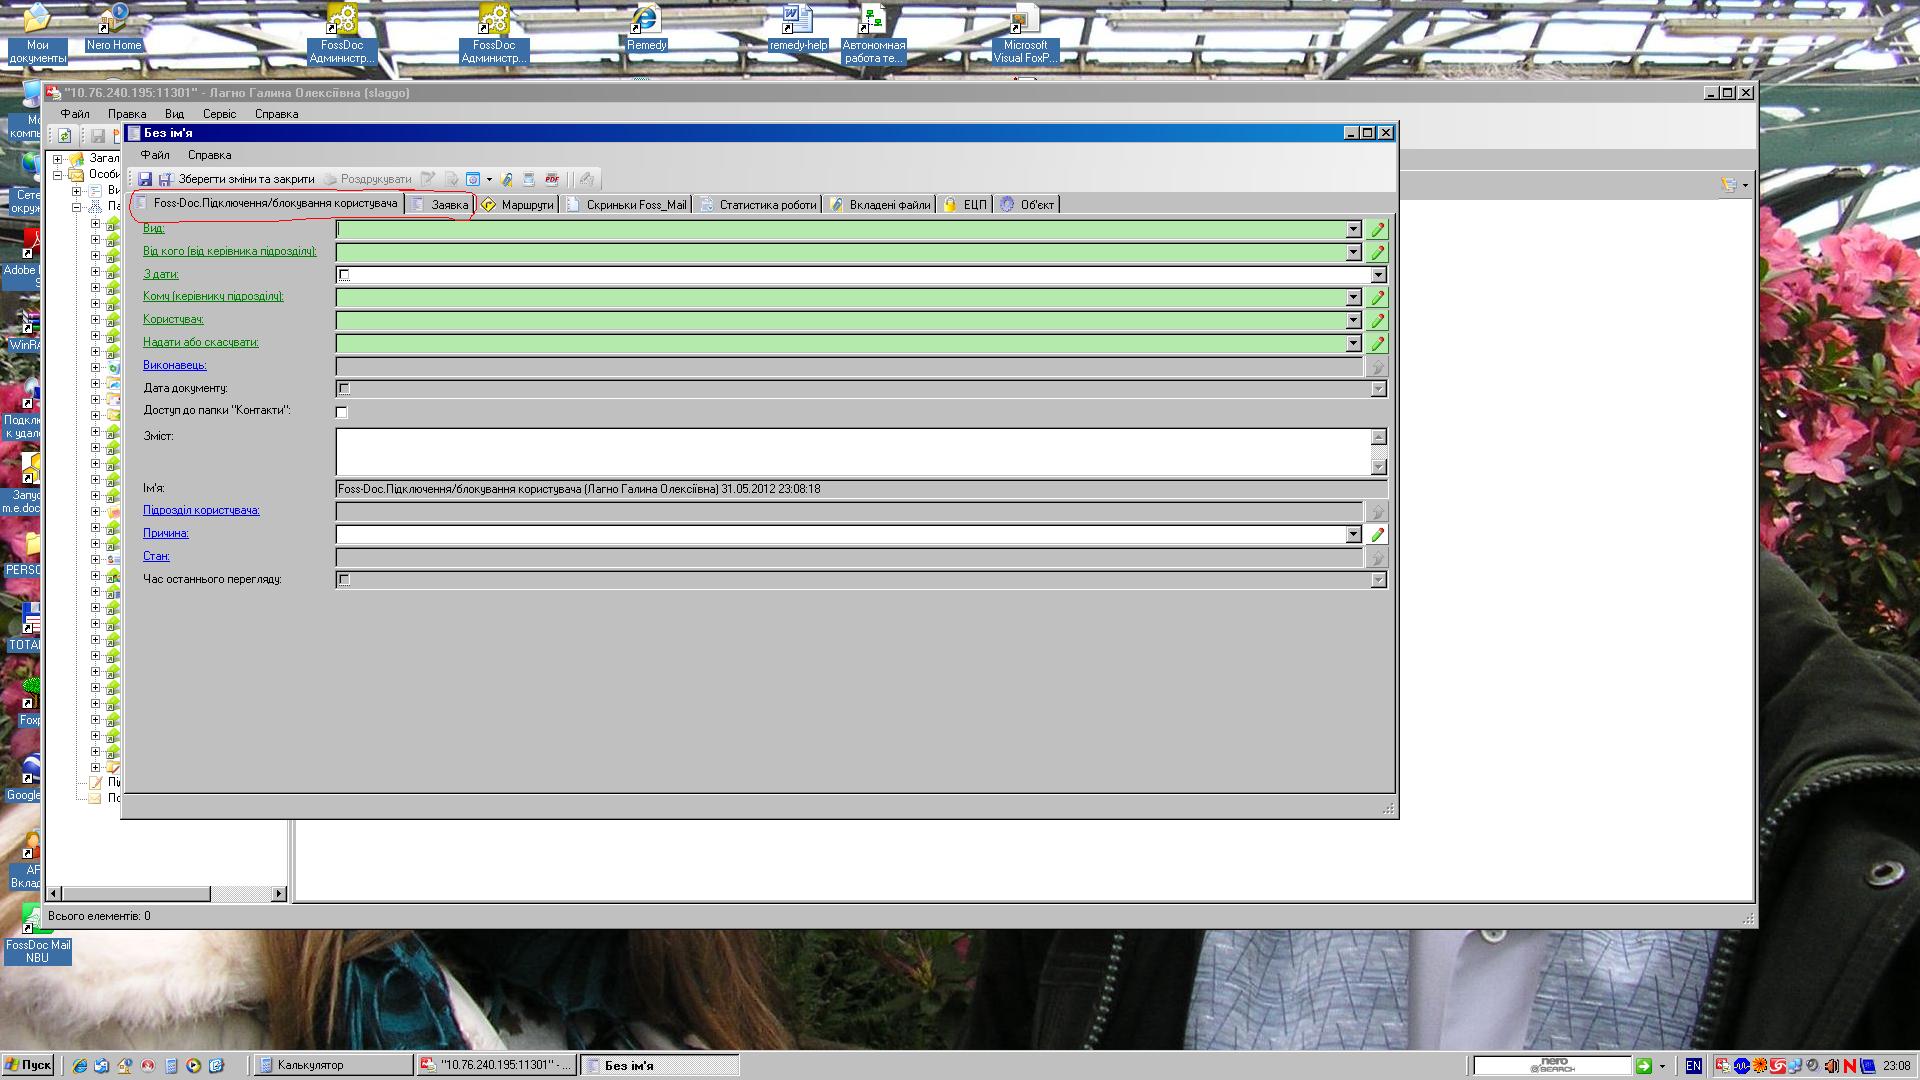Image resolution: width=1920 pixels, height=1080 pixels.
Task: Click the pencil icon beside Користувач field
Action: pos(1377,321)
